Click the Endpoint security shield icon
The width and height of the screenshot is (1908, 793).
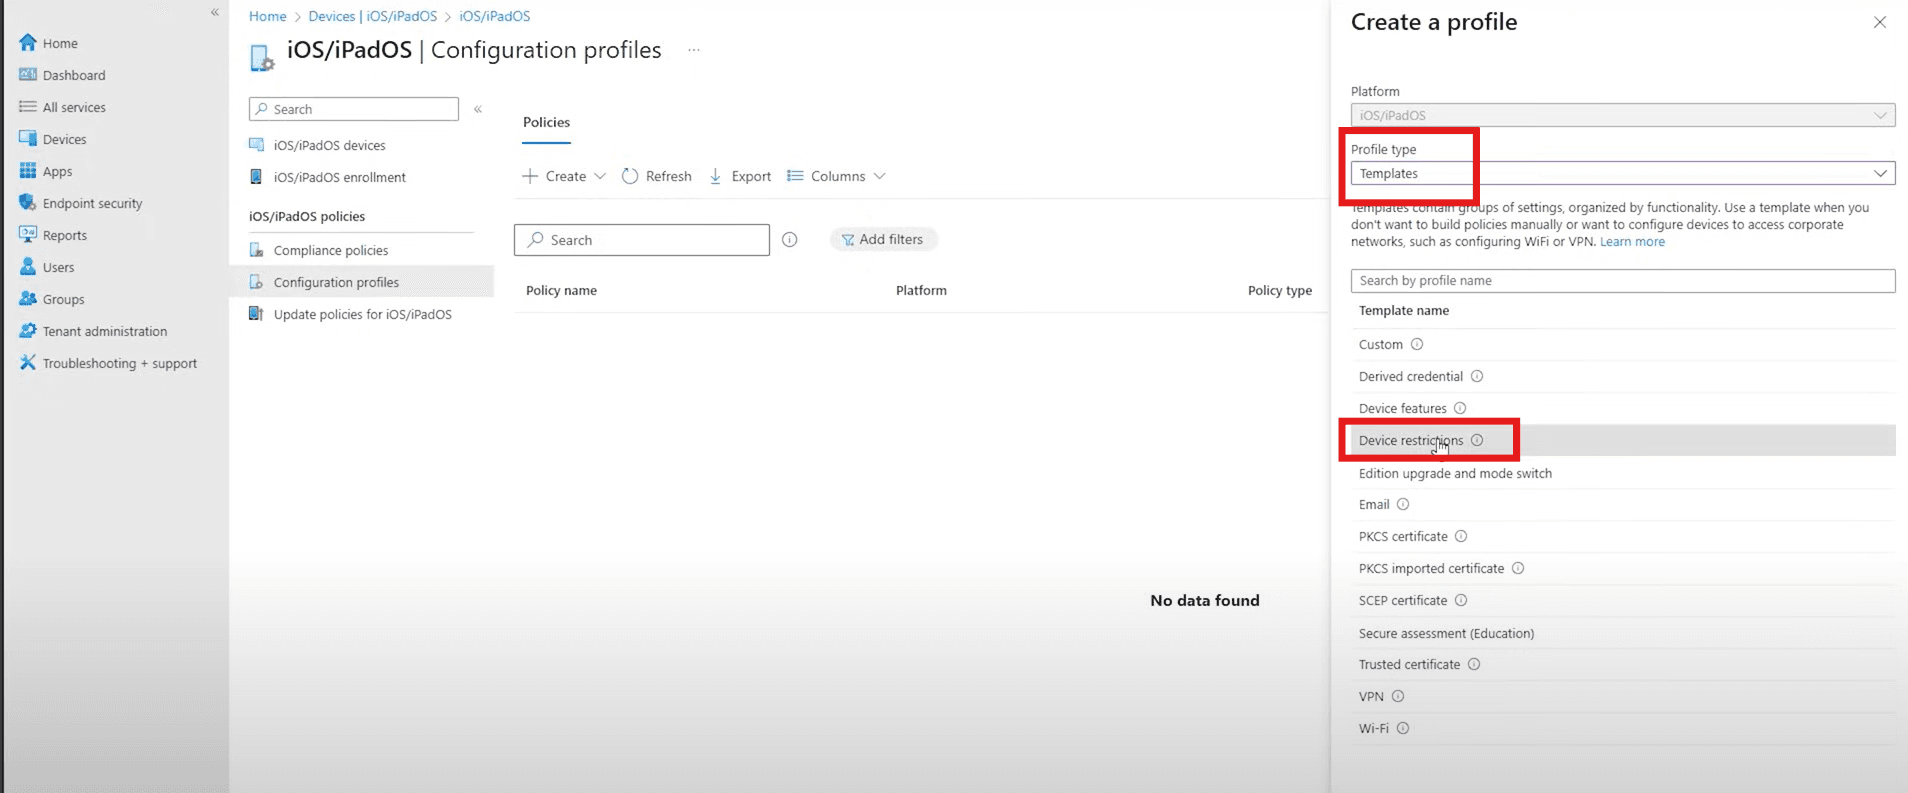(28, 203)
